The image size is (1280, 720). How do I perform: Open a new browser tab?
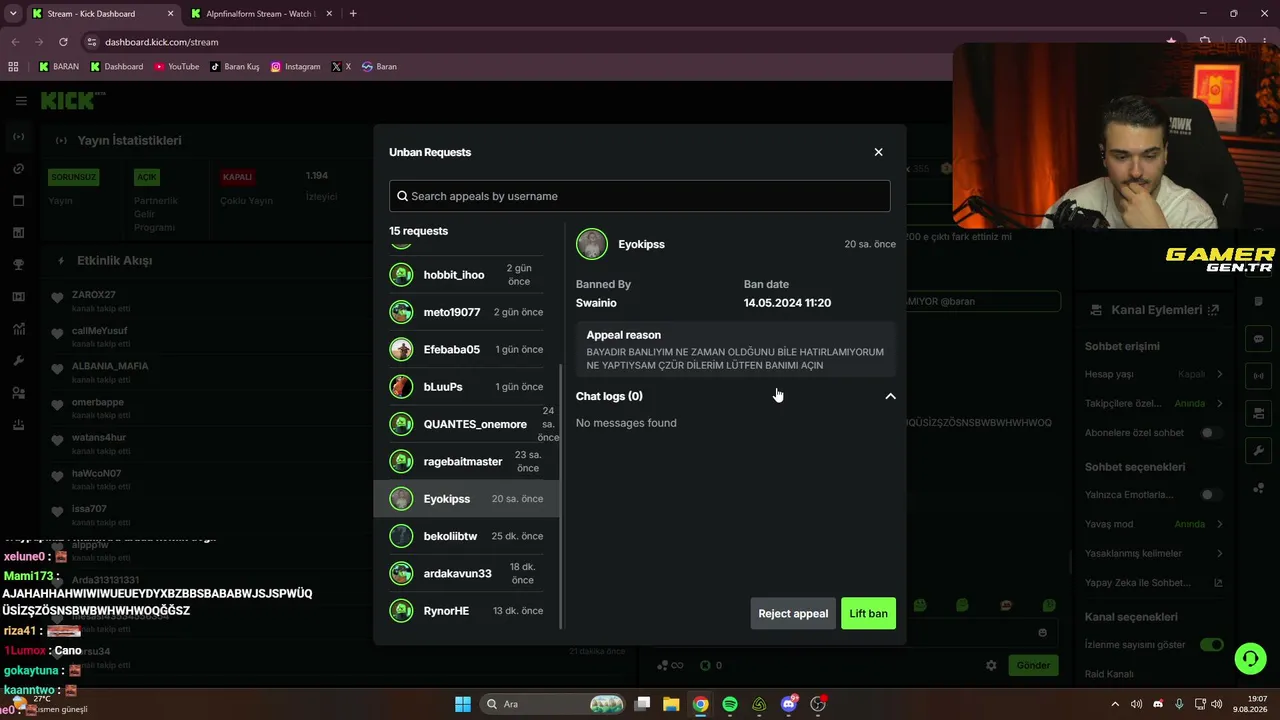coord(353,14)
